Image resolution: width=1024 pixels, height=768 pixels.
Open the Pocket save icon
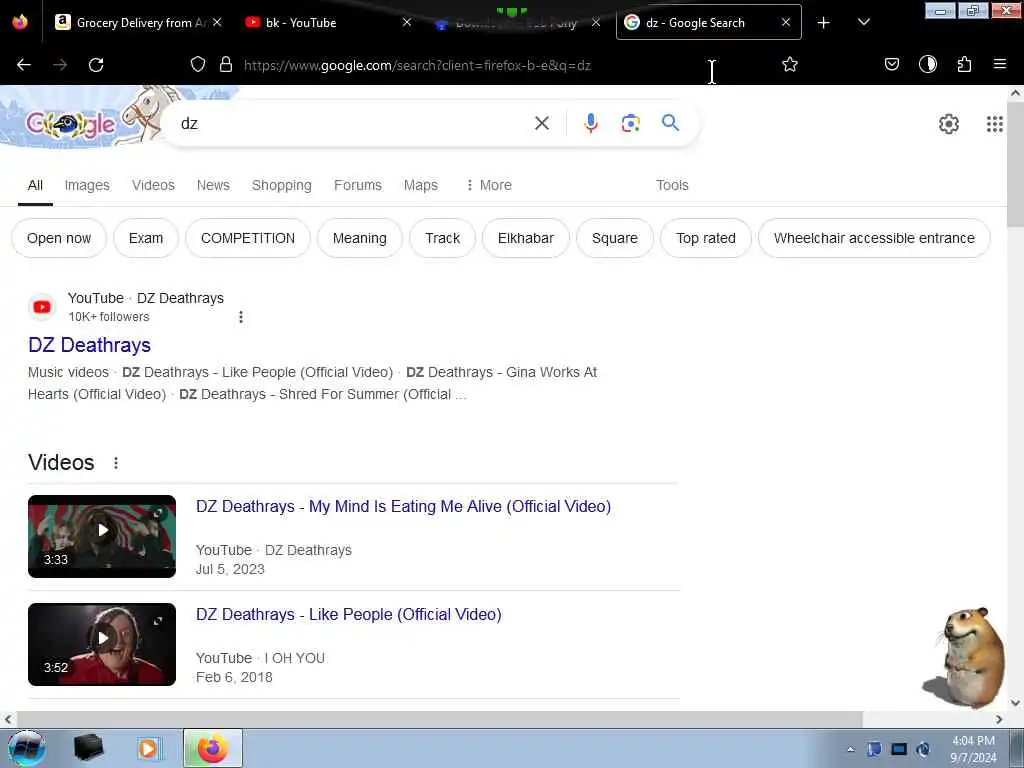[892, 64]
